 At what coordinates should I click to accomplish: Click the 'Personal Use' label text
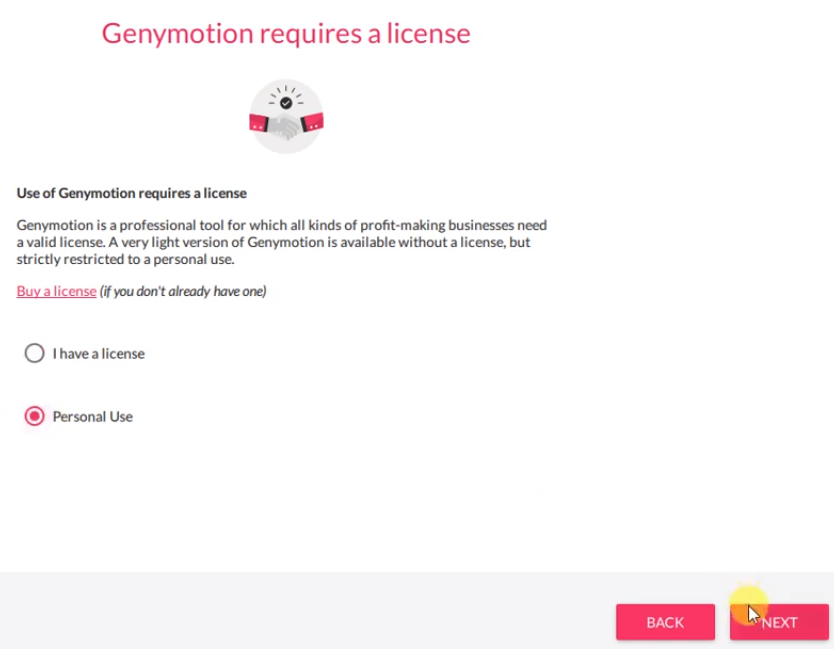point(92,416)
